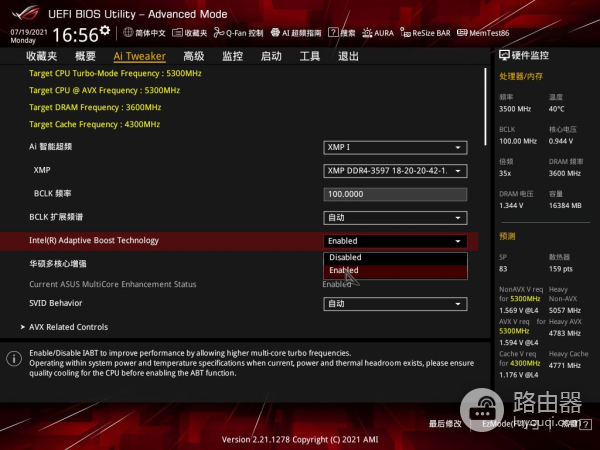Switch to the 高级 tab

click(x=194, y=57)
